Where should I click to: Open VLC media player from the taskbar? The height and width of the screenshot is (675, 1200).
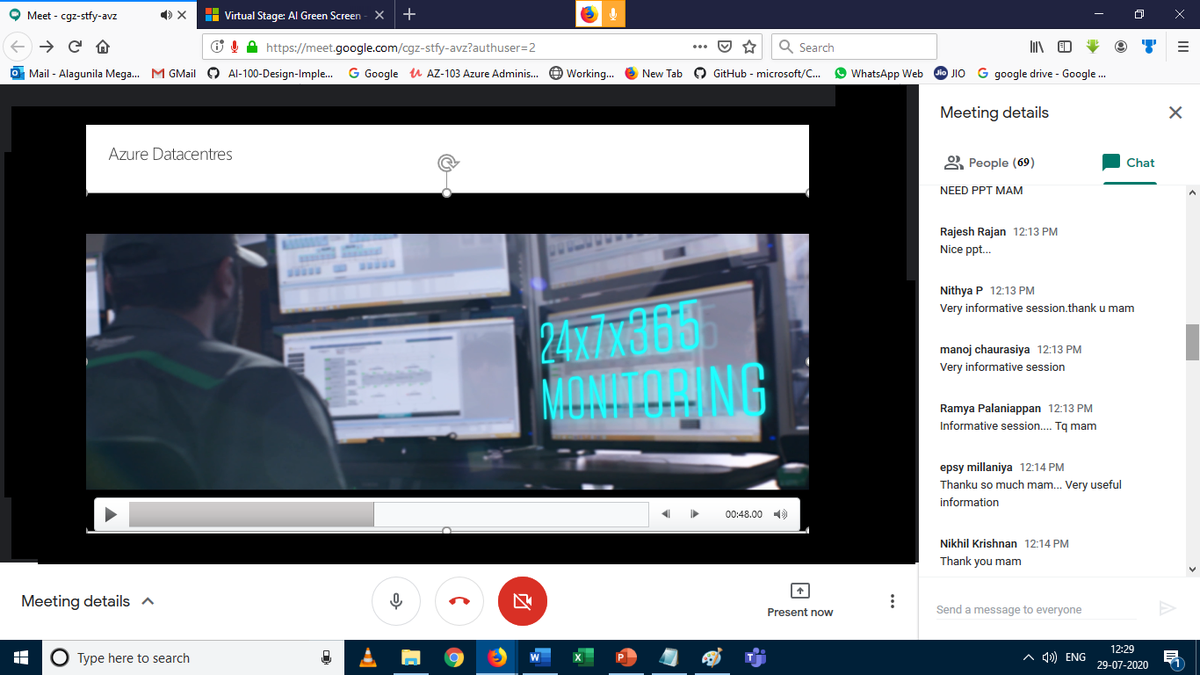pos(368,658)
